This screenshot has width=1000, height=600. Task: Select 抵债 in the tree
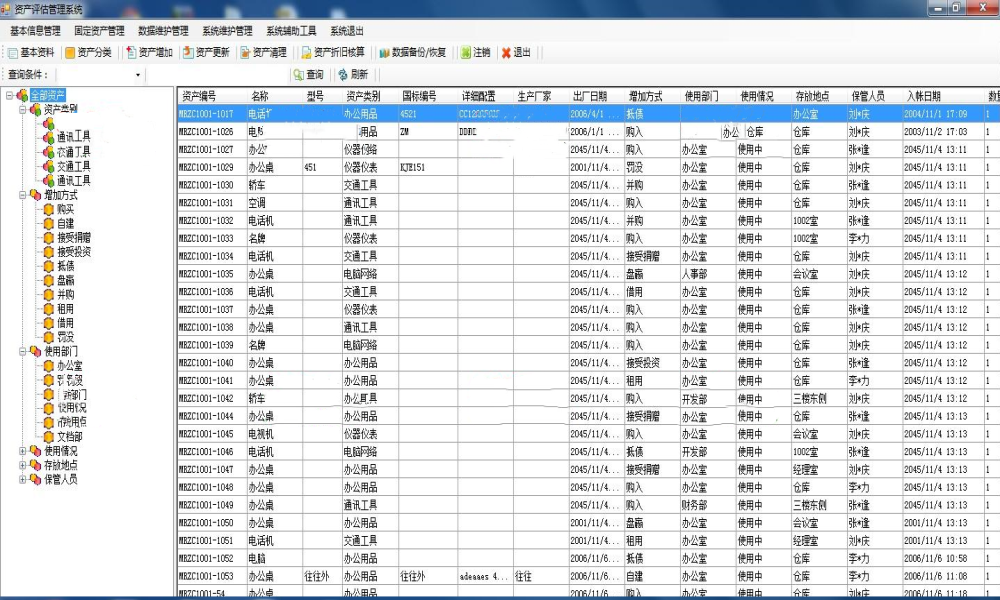pyautogui.click(x=65, y=266)
